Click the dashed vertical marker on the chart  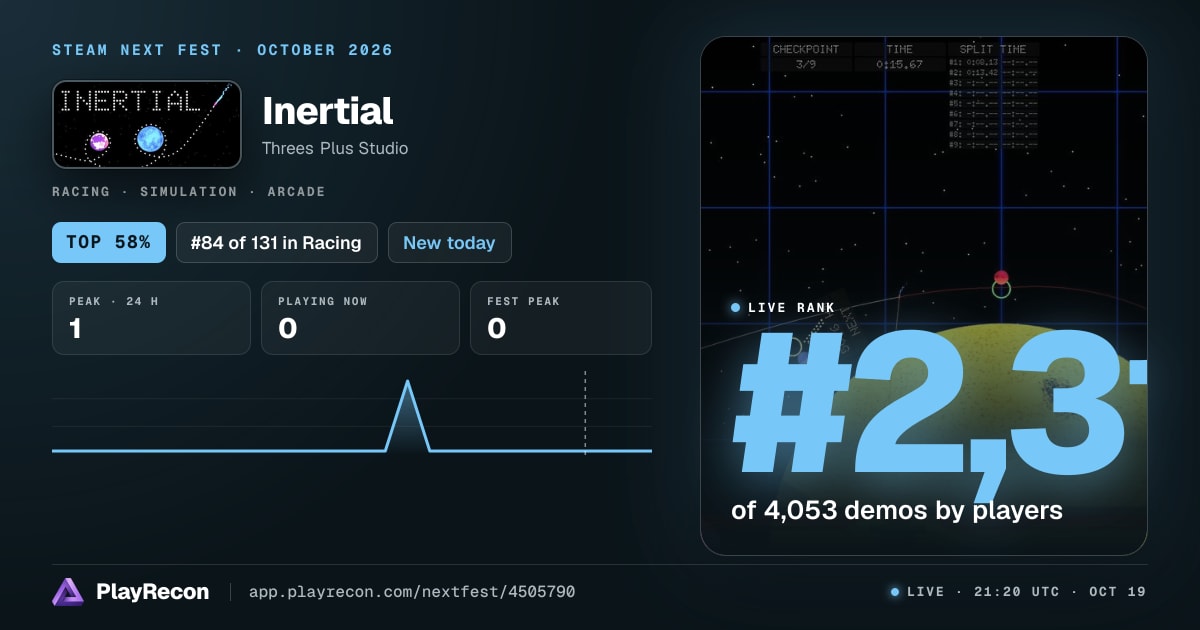[x=585, y=412]
